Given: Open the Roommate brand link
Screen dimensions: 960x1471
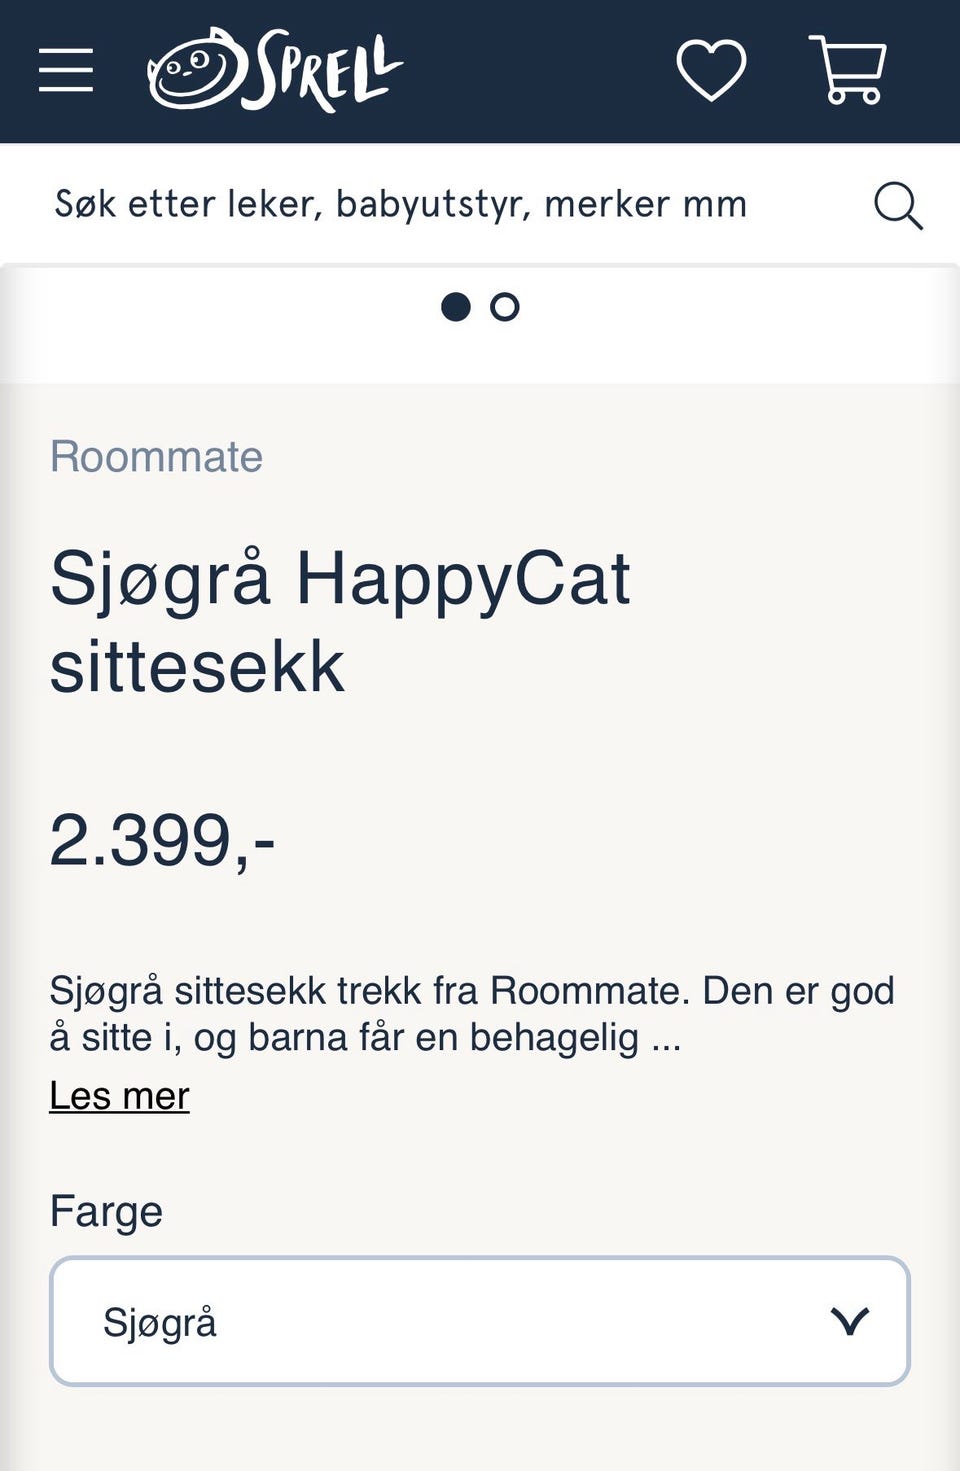Looking at the screenshot, I should (156, 457).
